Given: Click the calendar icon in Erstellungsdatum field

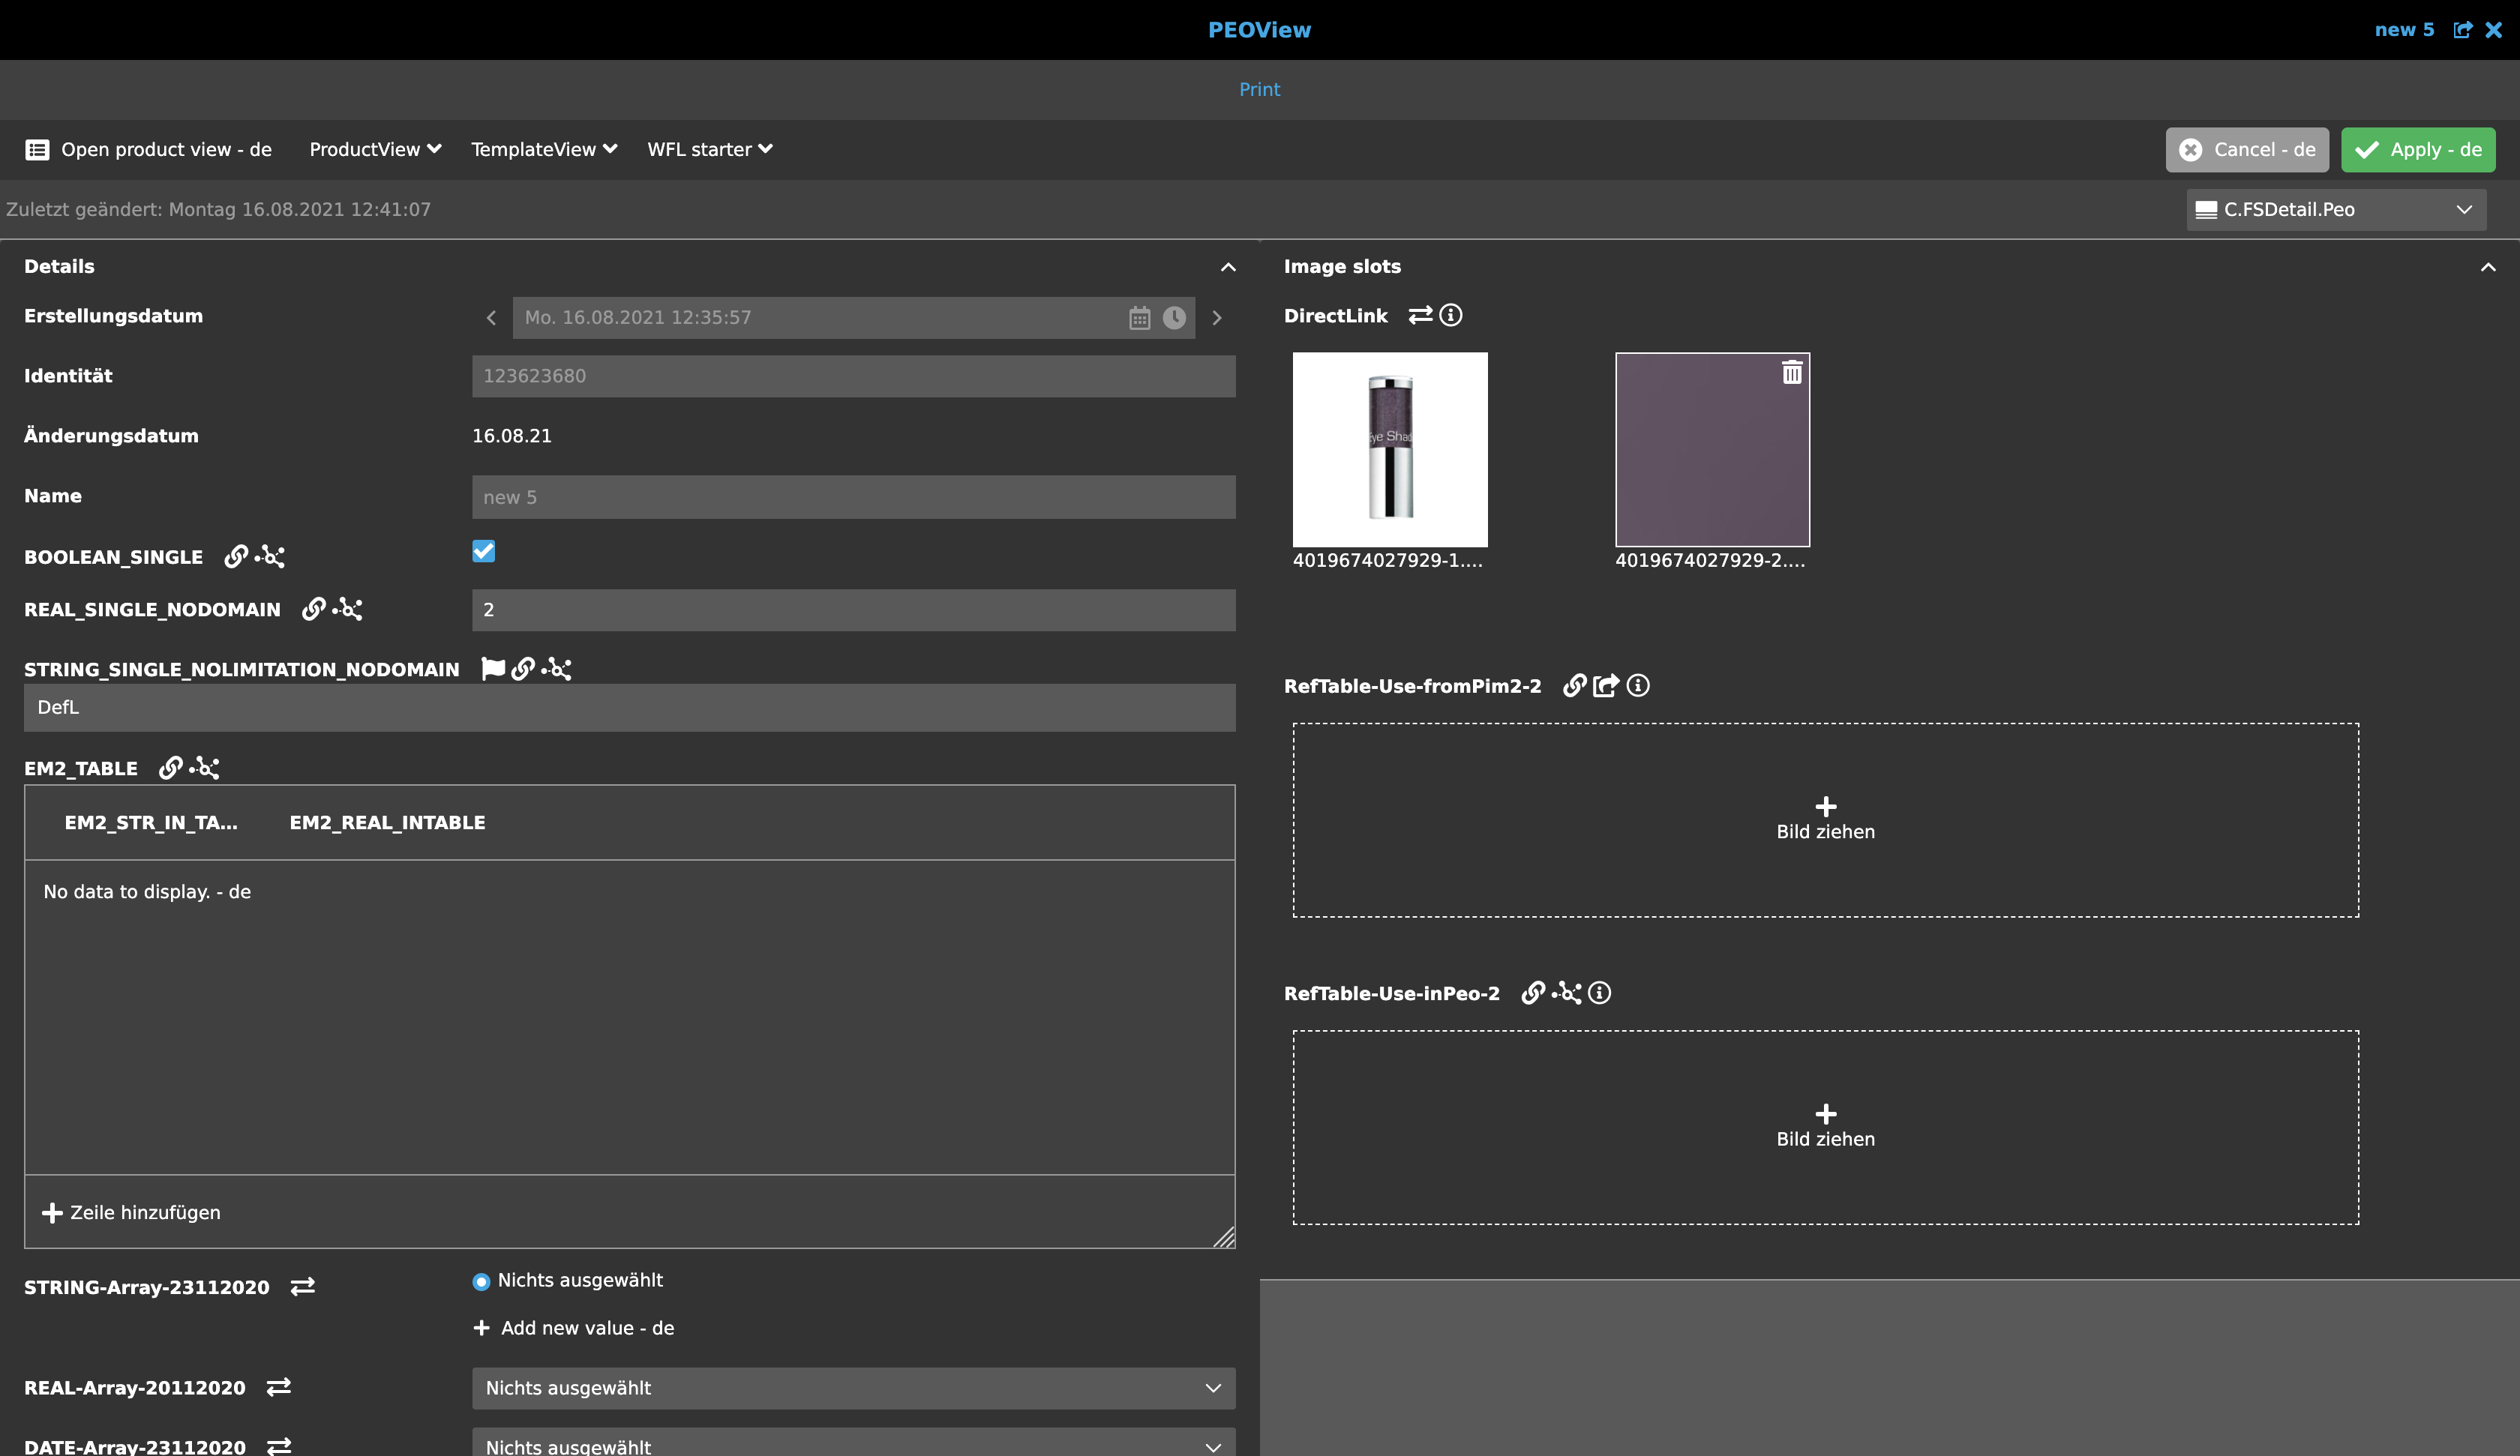Looking at the screenshot, I should [x=1139, y=318].
